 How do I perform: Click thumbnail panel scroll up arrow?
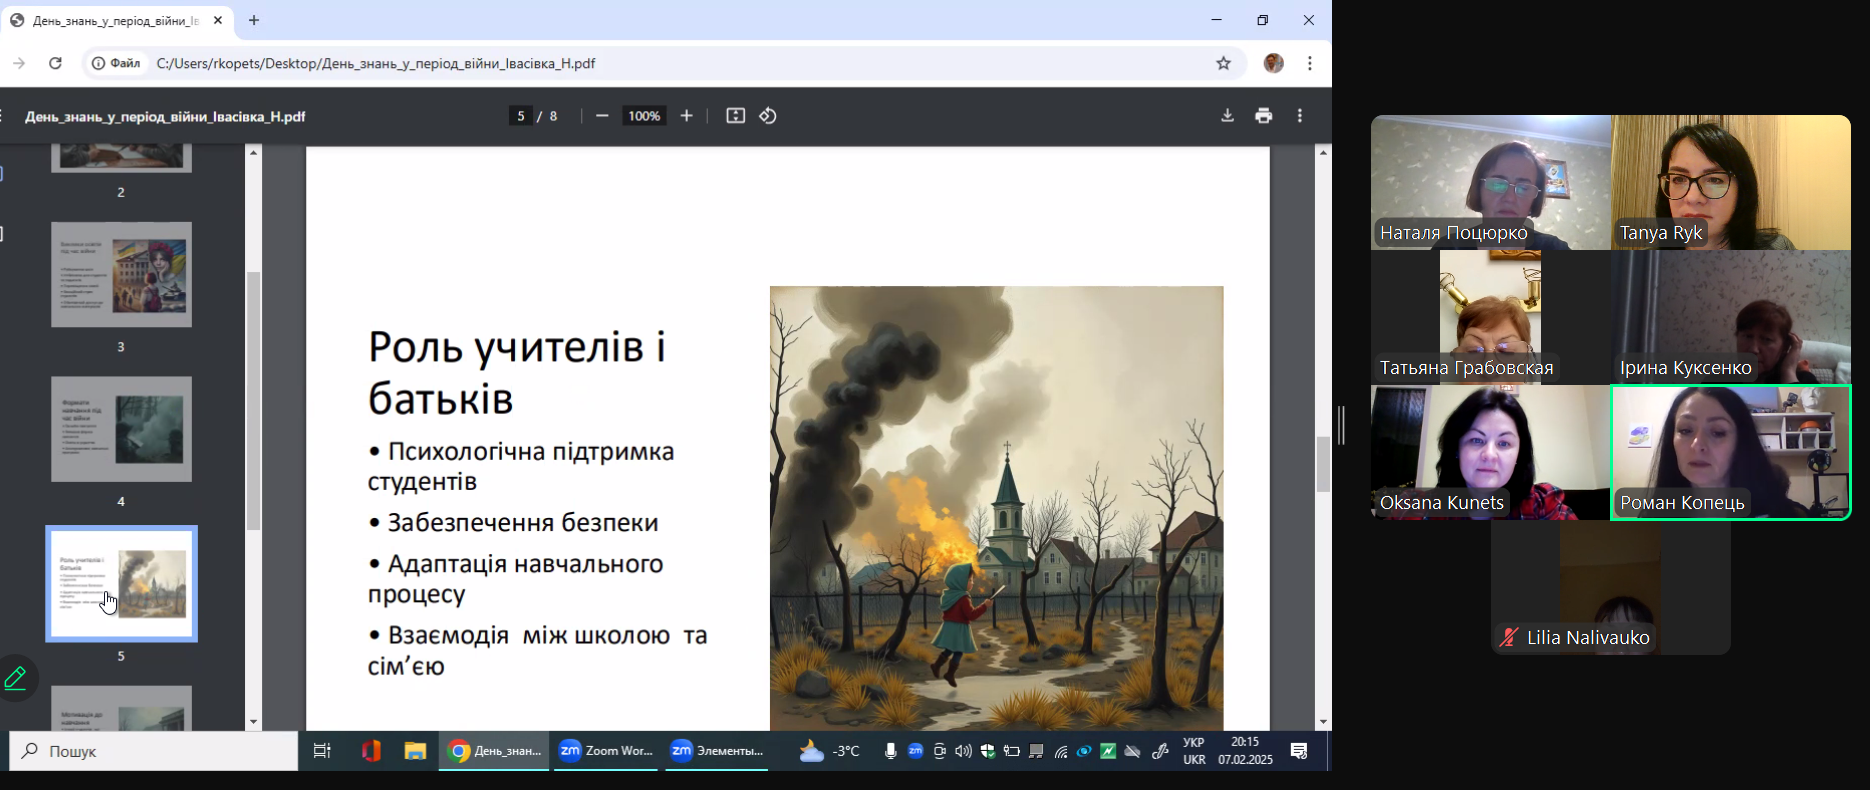click(x=253, y=152)
